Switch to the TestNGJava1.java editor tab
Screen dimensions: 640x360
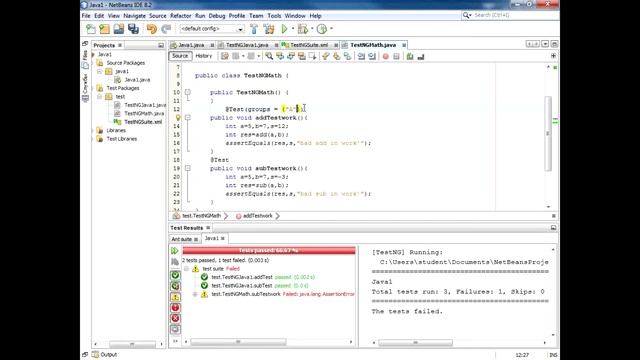click(x=247, y=45)
